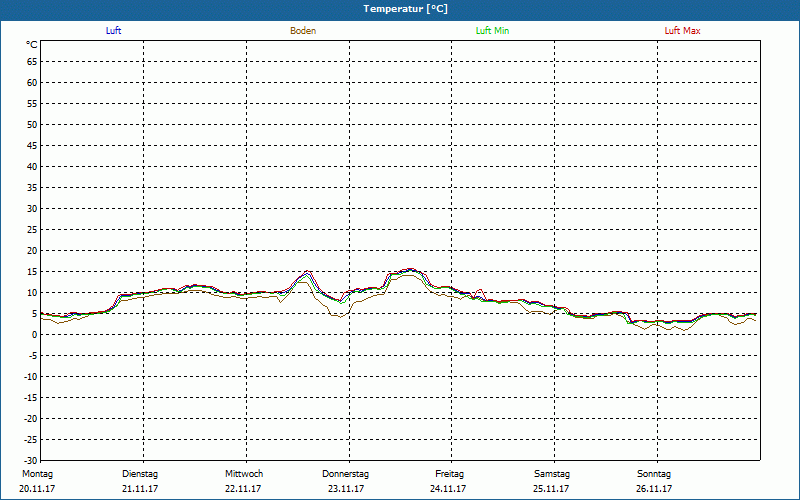This screenshot has height=500, width=800.
Task: Click the date 21.11.17
Action: (140, 489)
